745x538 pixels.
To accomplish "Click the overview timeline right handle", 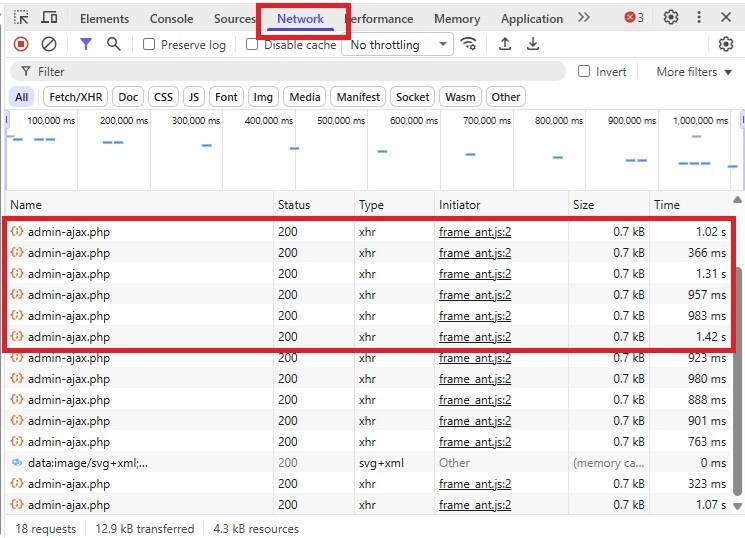I will (x=743, y=119).
